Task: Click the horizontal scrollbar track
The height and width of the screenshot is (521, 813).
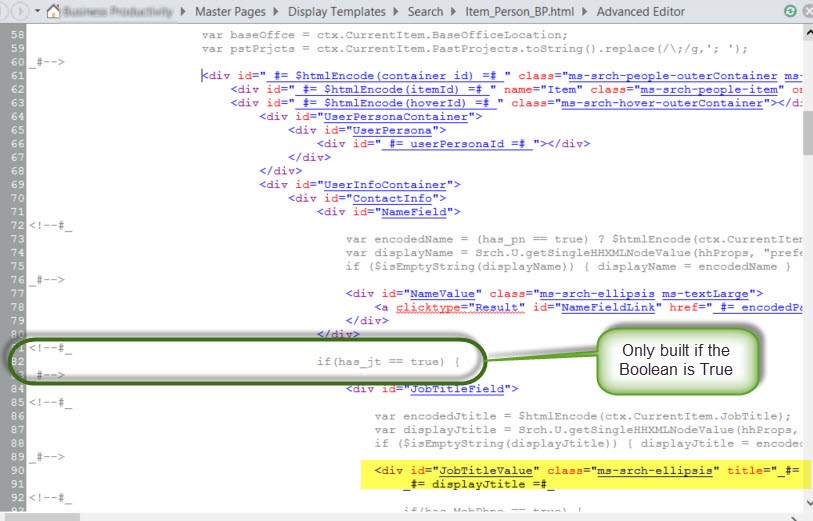Action: [x=400, y=516]
